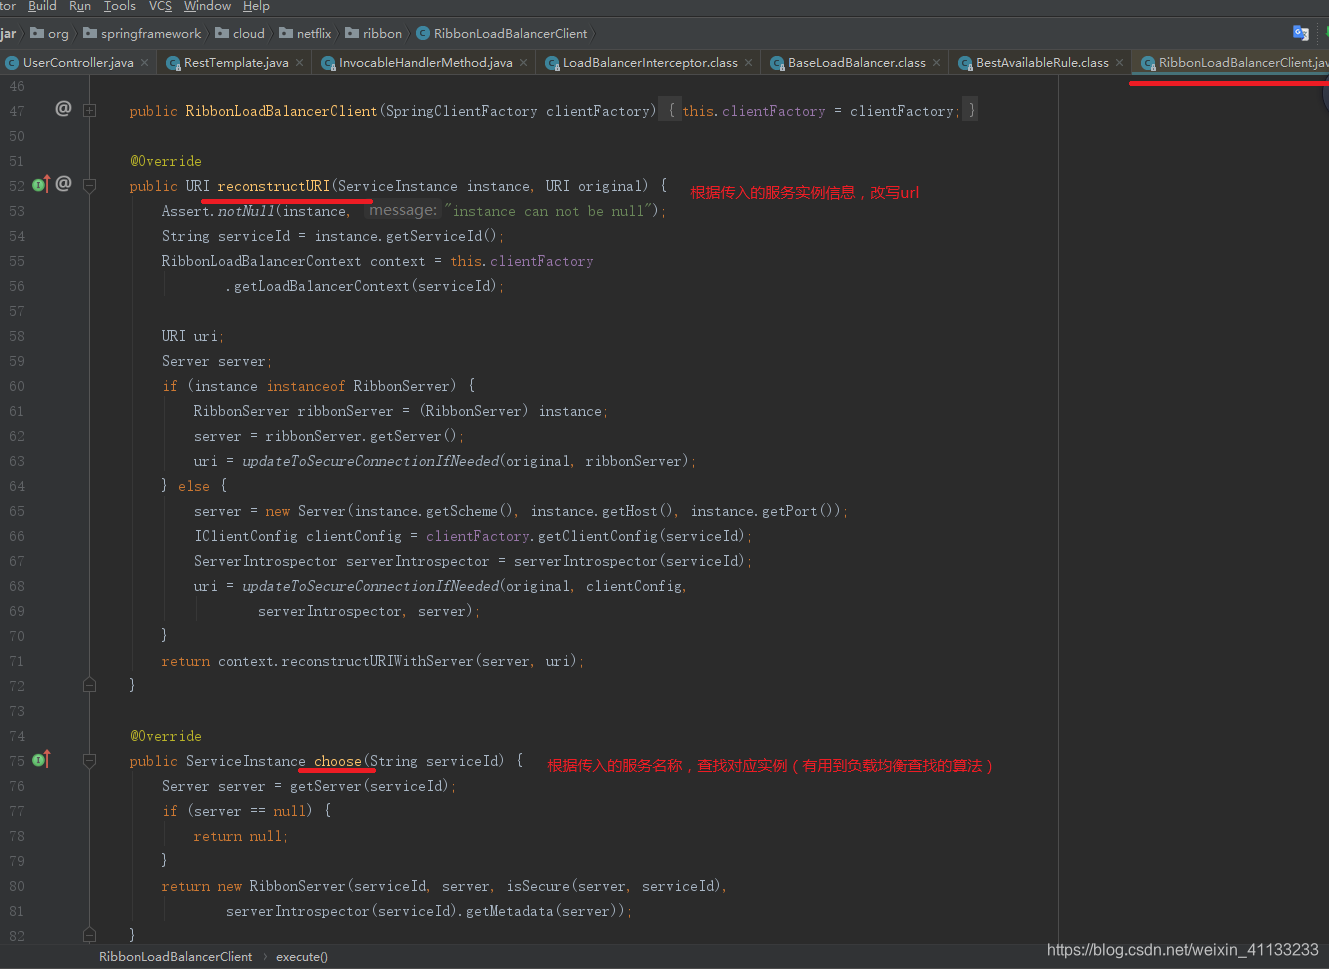Click the getServer call on line 76

[x=327, y=786]
